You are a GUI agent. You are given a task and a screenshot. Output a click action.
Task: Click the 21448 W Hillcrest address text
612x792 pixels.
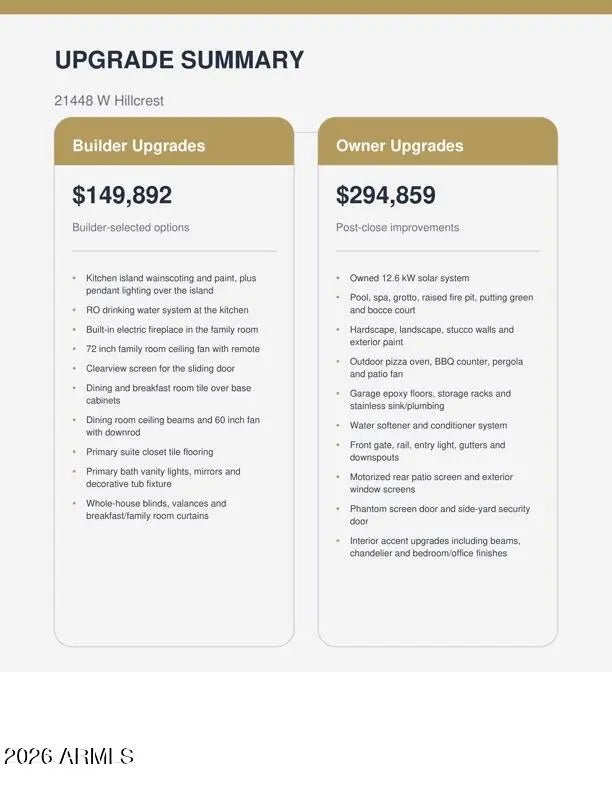pyautogui.click(x=109, y=101)
